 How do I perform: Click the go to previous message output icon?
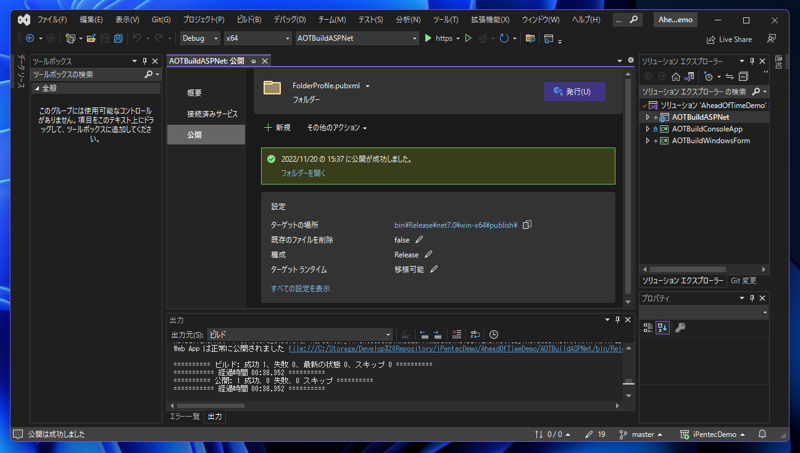[424, 334]
